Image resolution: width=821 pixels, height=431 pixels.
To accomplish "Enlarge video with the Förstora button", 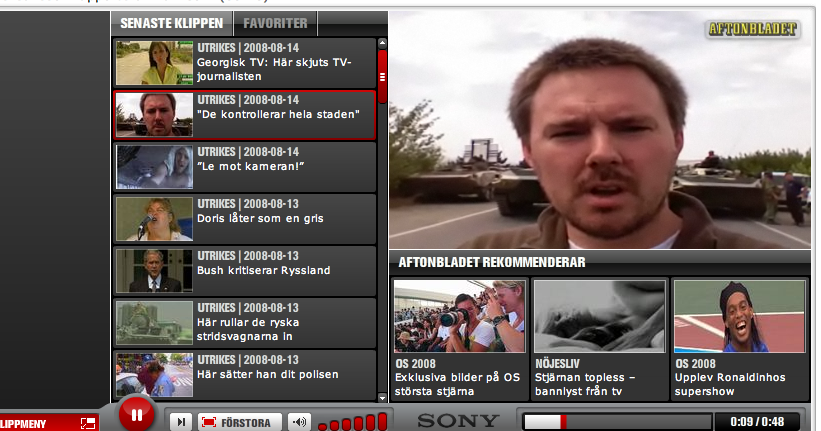I will pyautogui.click(x=240, y=422).
